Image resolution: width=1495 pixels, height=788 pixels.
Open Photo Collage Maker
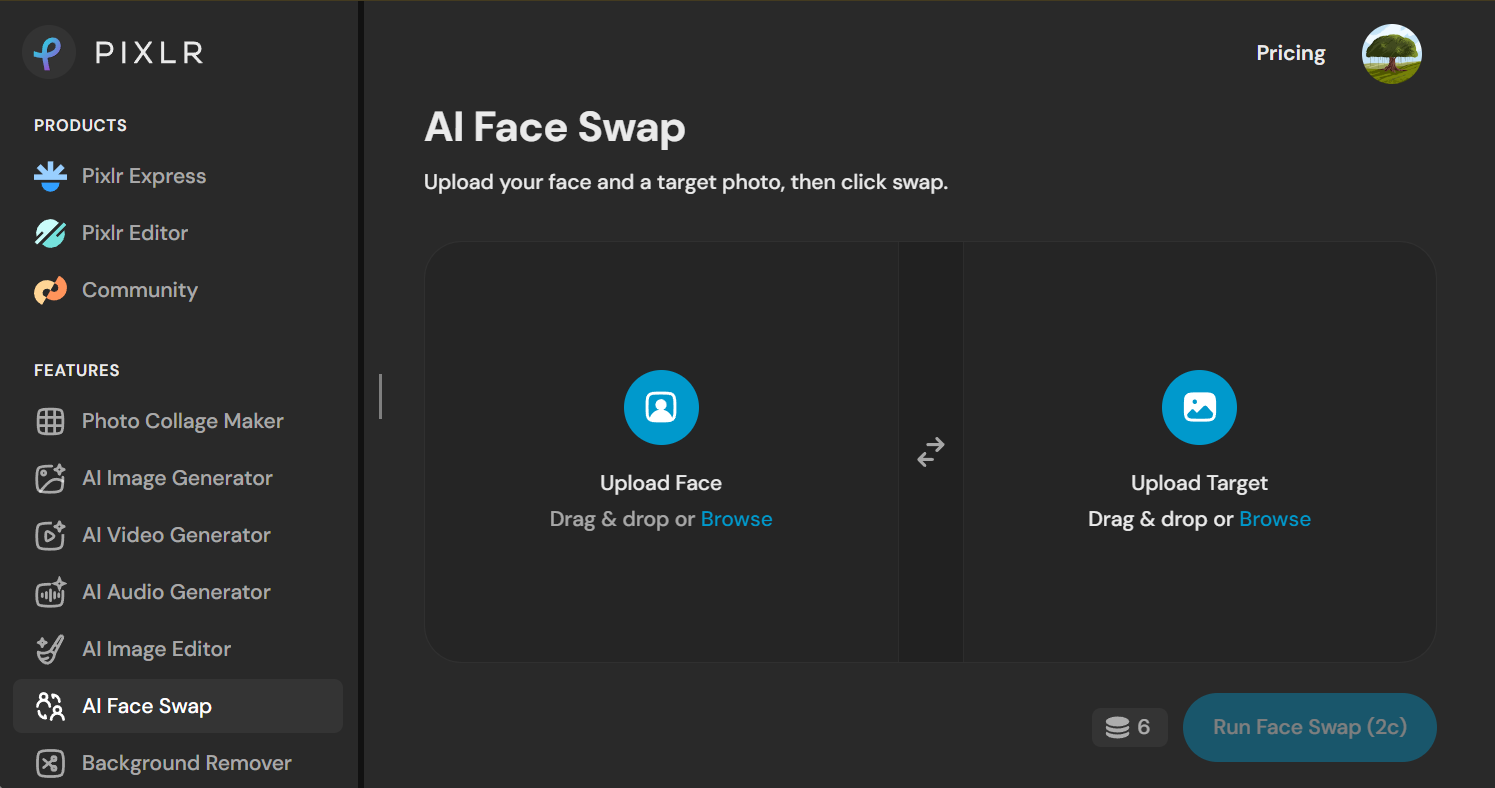coord(183,421)
